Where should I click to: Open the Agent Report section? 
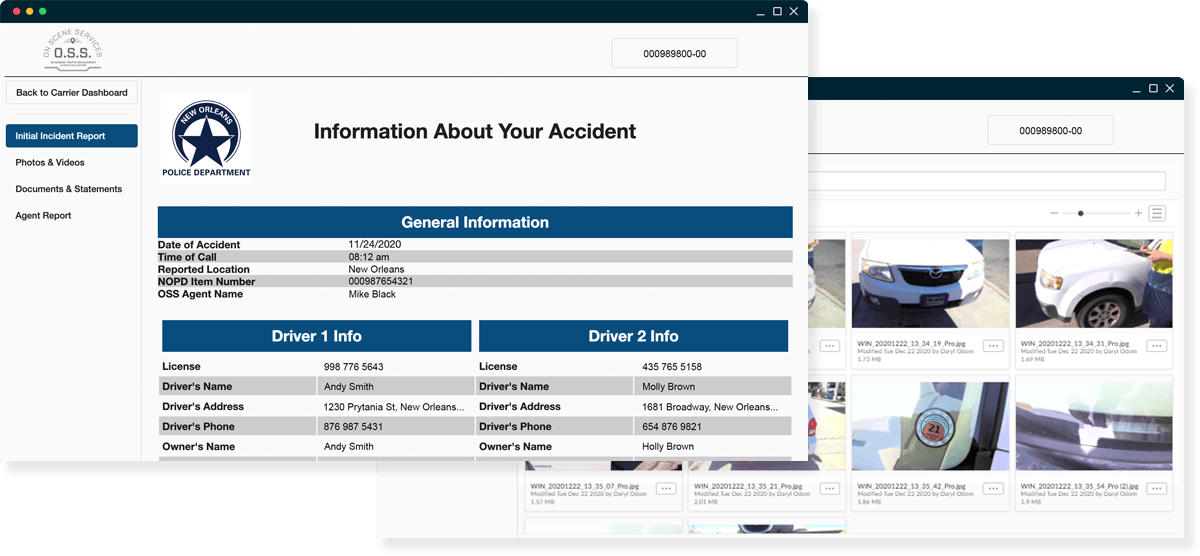[43, 215]
